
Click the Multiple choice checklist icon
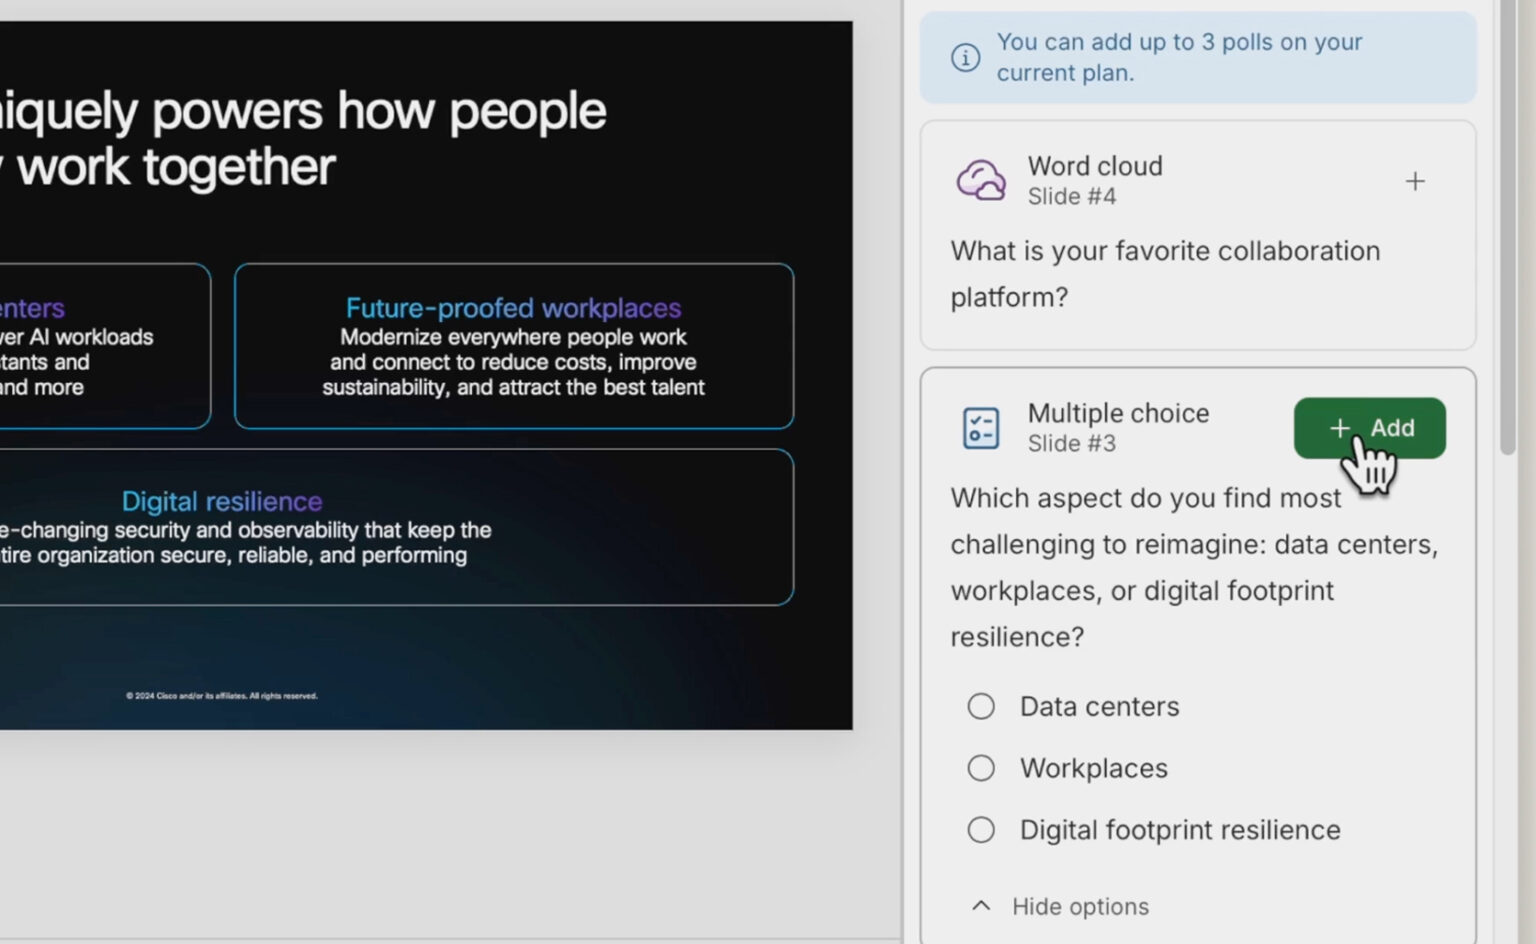click(981, 427)
